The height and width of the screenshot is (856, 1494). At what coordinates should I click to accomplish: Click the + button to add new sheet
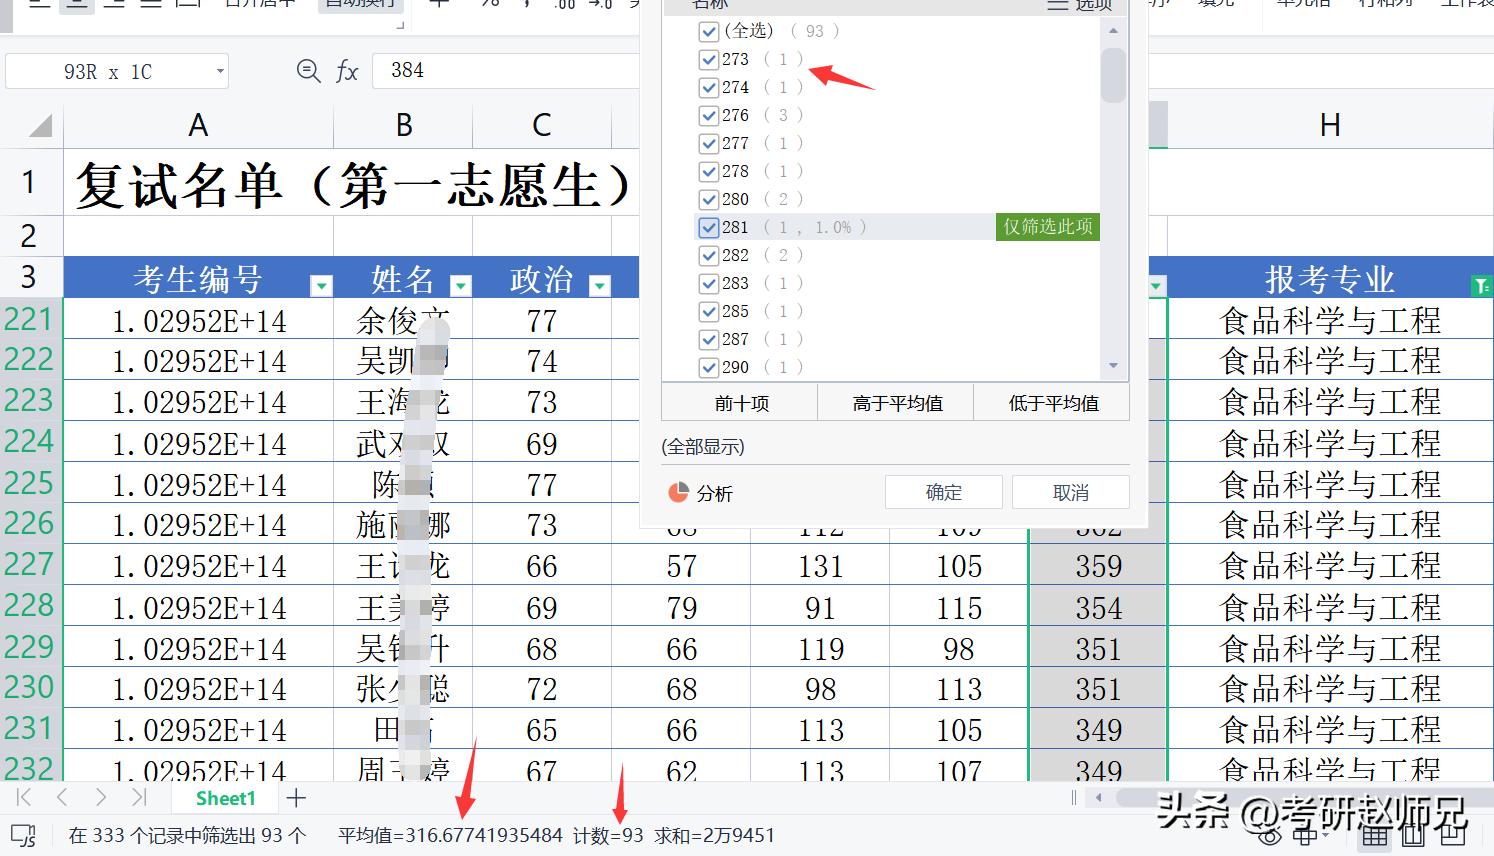tap(296, 797)
